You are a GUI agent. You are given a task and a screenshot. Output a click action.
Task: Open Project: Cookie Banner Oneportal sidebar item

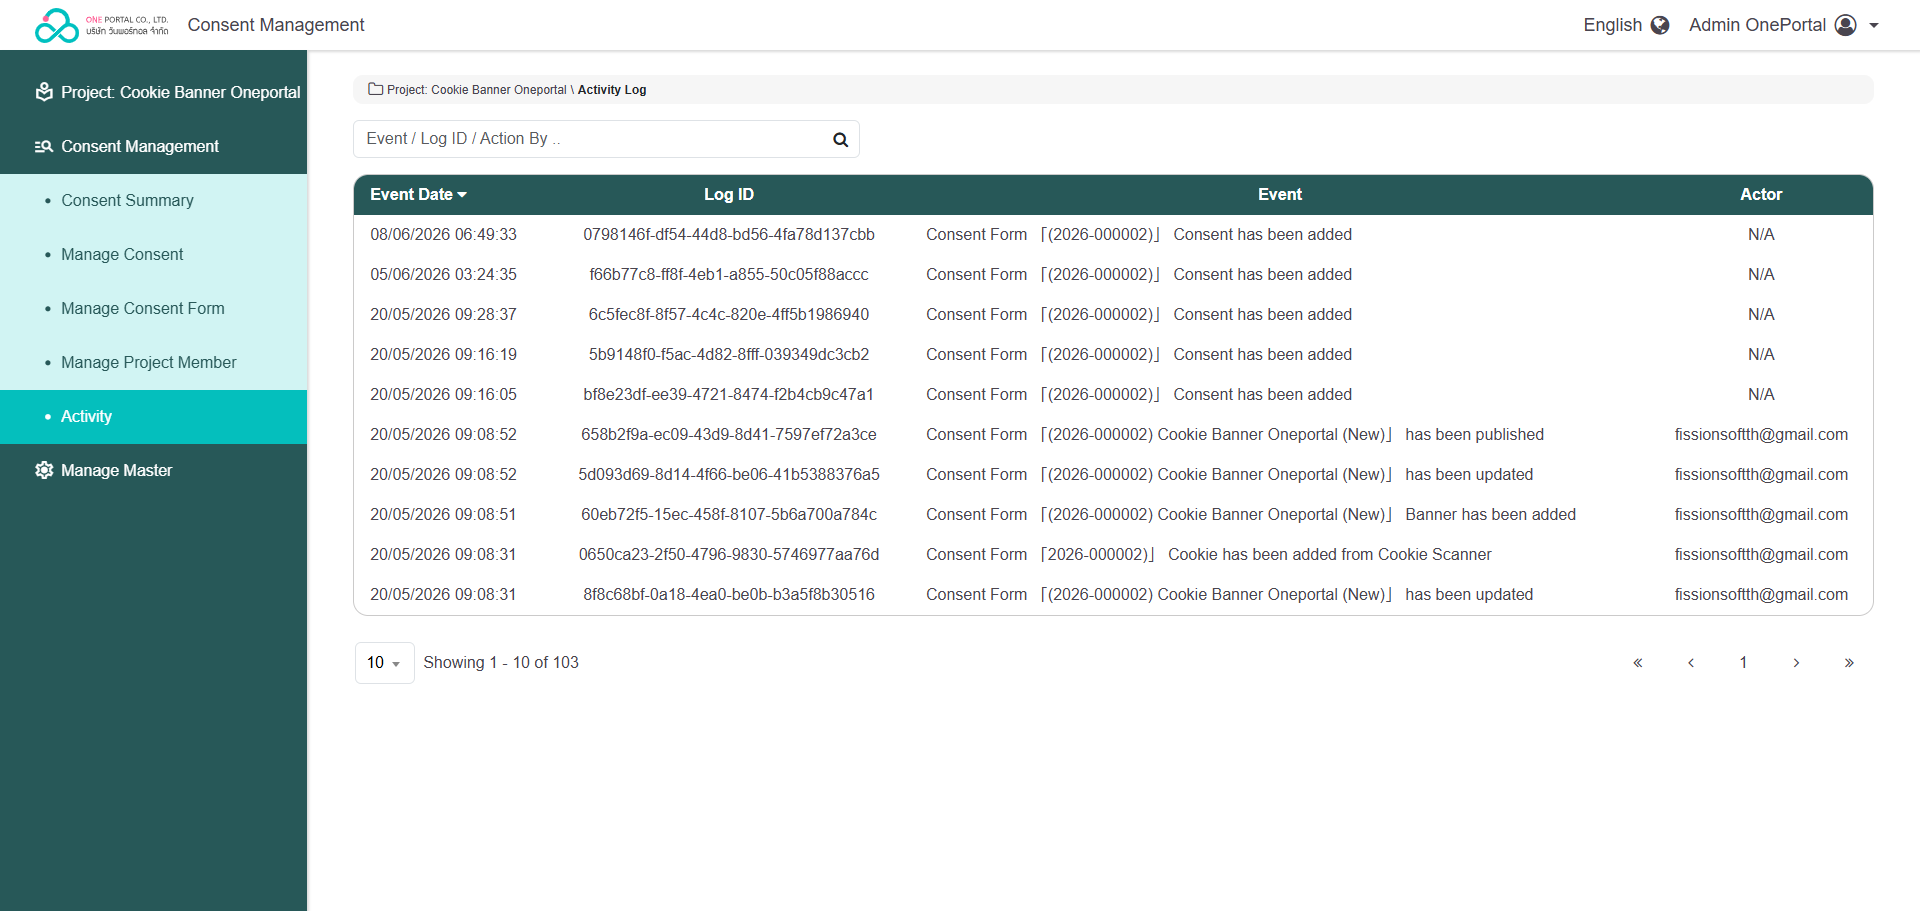click(x=153, y=92)
